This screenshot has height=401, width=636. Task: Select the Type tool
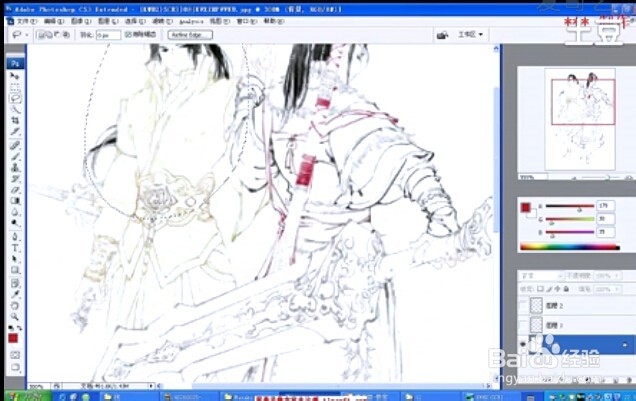(x=15, y=248)
